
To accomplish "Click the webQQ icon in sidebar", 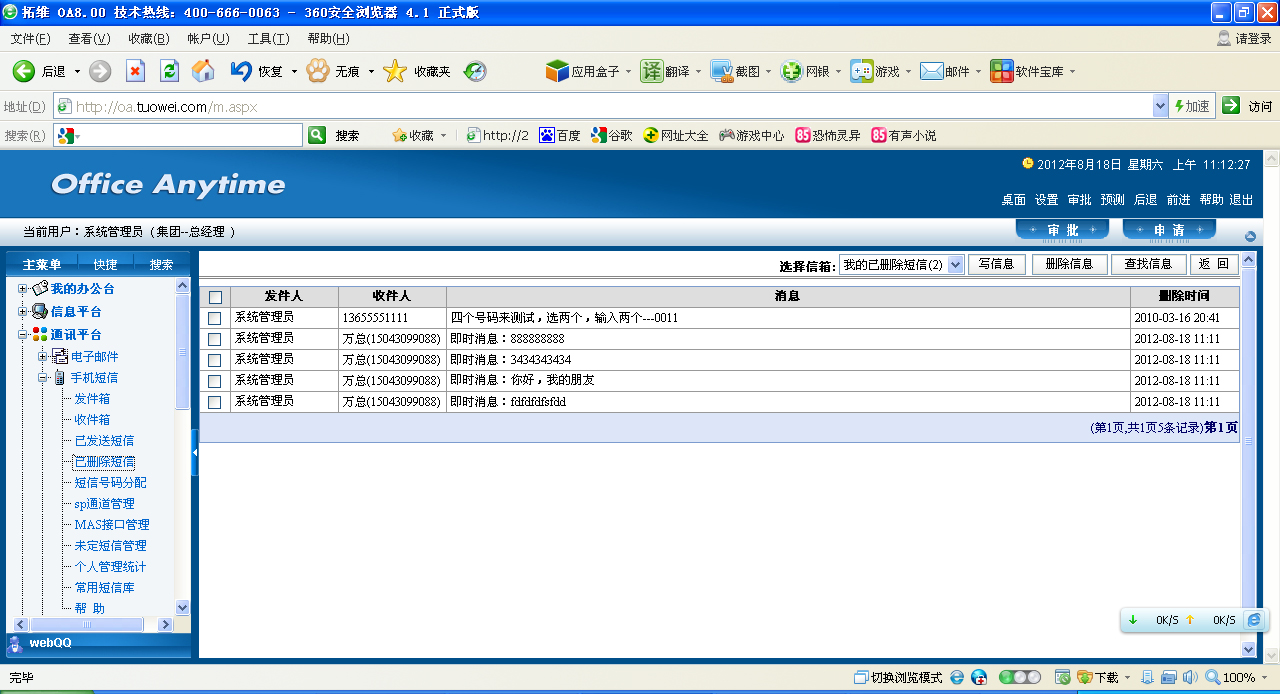I will [x=16, y=644].
